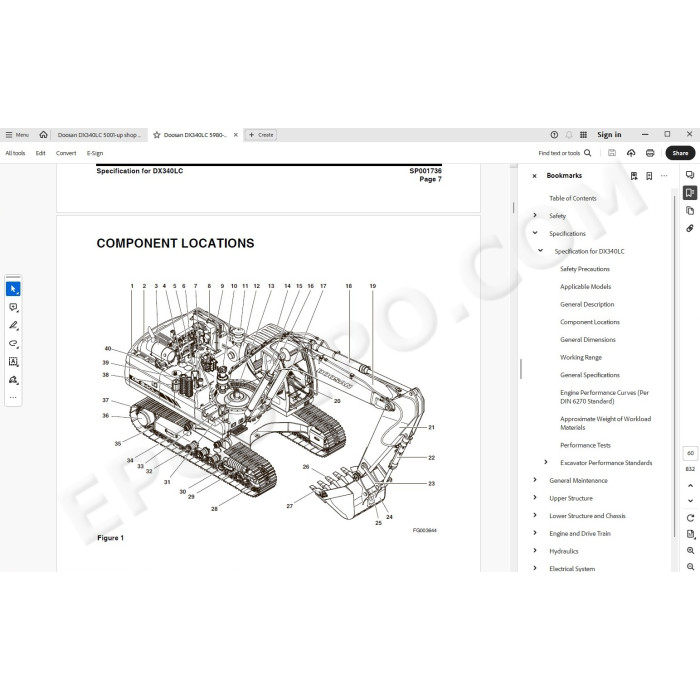This screenshot has width=700, height=700.
Task: Open the notifications bell icon
Action: pos(569,135)
